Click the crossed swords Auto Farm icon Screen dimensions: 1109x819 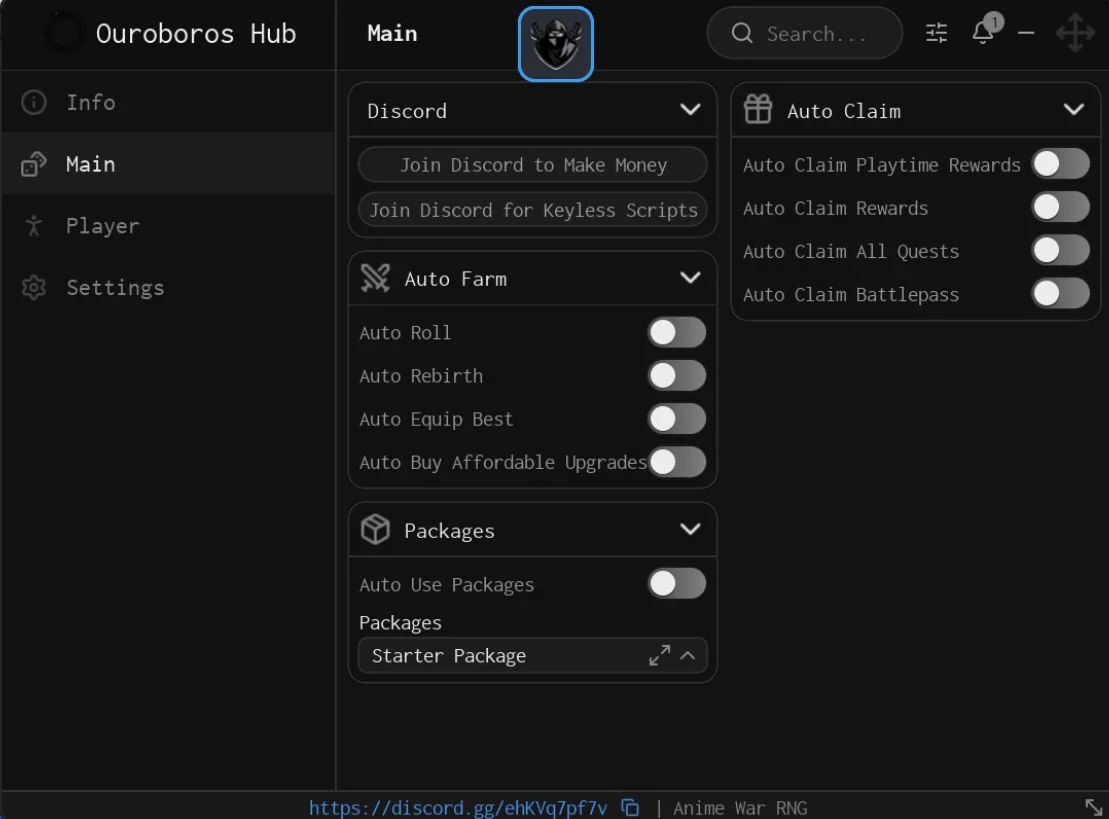point(375,278)
